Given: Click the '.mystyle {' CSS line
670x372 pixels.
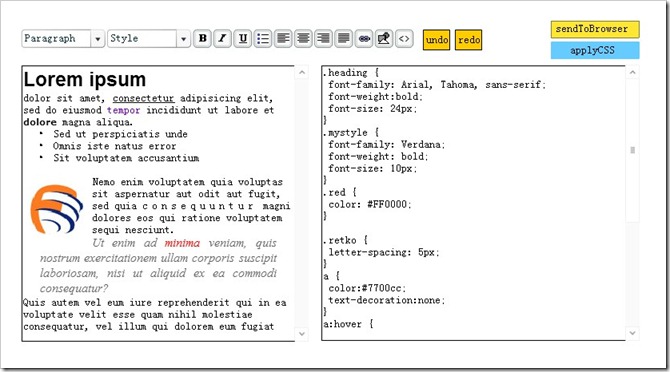Looking at the screenshot, I should pos(351,132).
